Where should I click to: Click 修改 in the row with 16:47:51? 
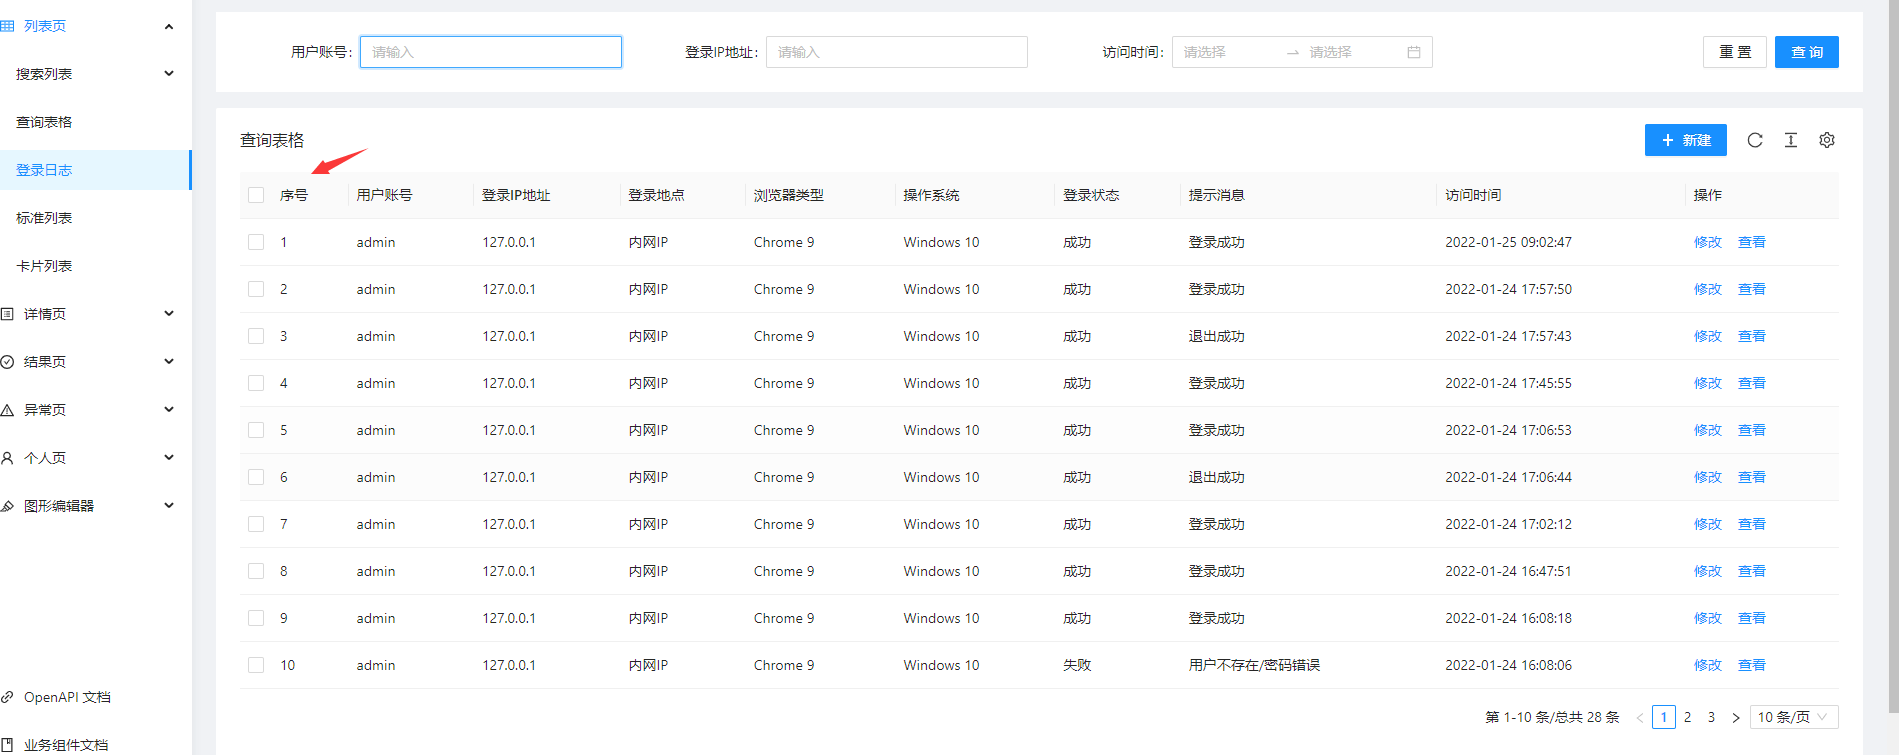[1708, 571]
